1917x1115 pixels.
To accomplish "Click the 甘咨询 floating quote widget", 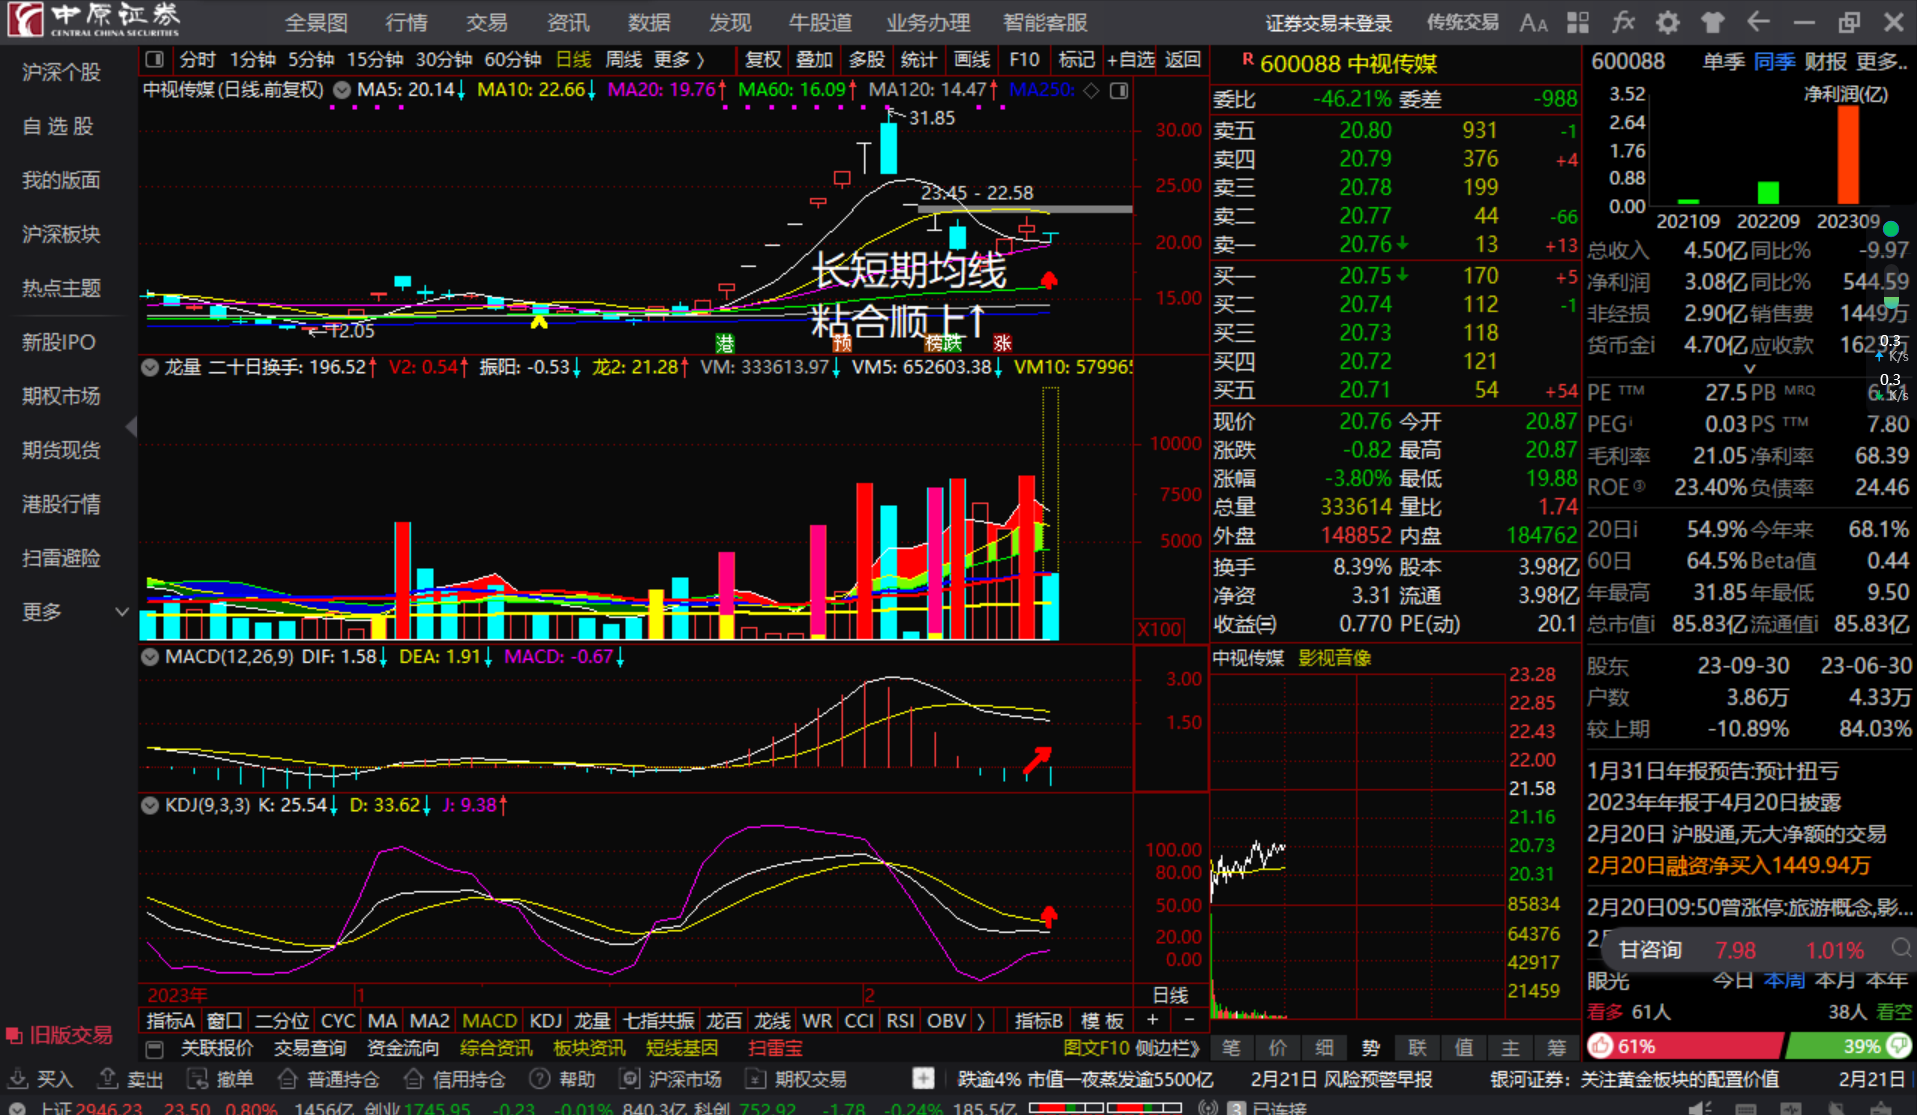I will [1757, 950].
